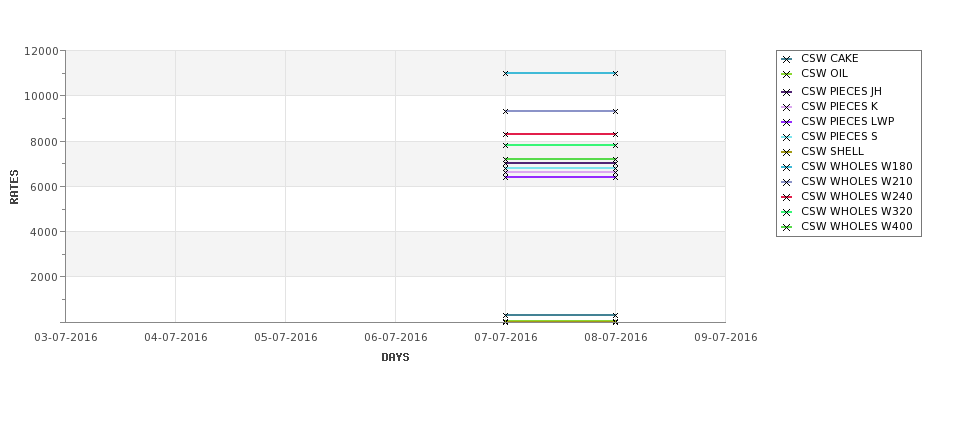Click the 07-07-2016 x-axis date label
This screenshot has width=975, height=429.
(505, 338)
